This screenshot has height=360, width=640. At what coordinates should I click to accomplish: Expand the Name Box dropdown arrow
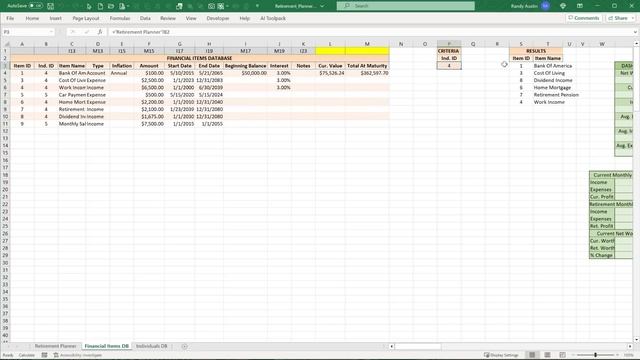51,32
